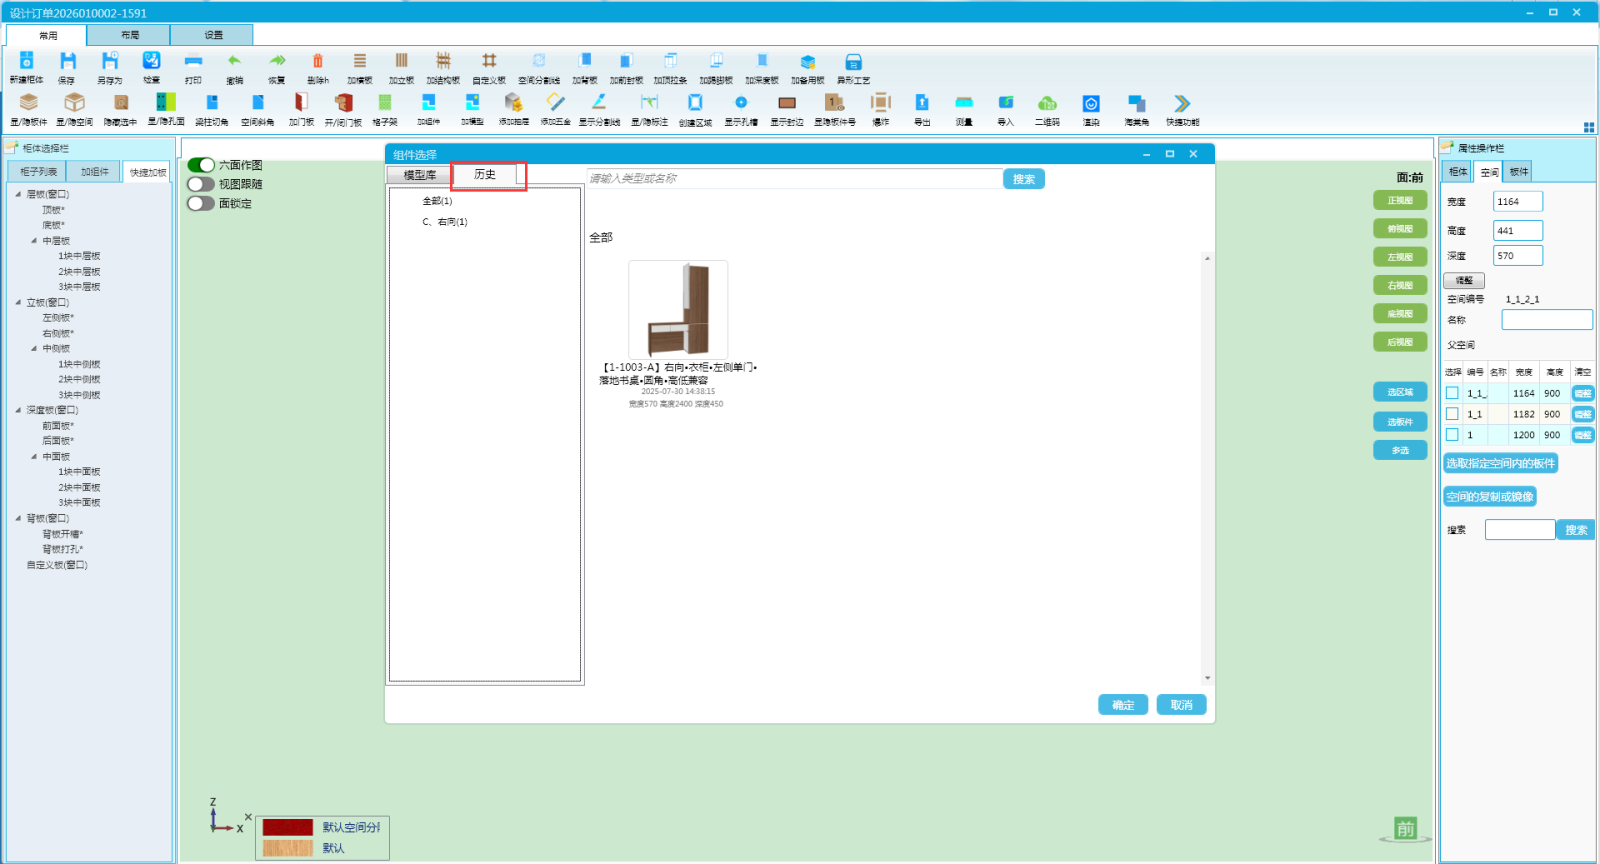Screen dimensions: 1600x864
Task: Click the 俯视图 top view button
Action: pyautogui.click(x=1400, y=229)
